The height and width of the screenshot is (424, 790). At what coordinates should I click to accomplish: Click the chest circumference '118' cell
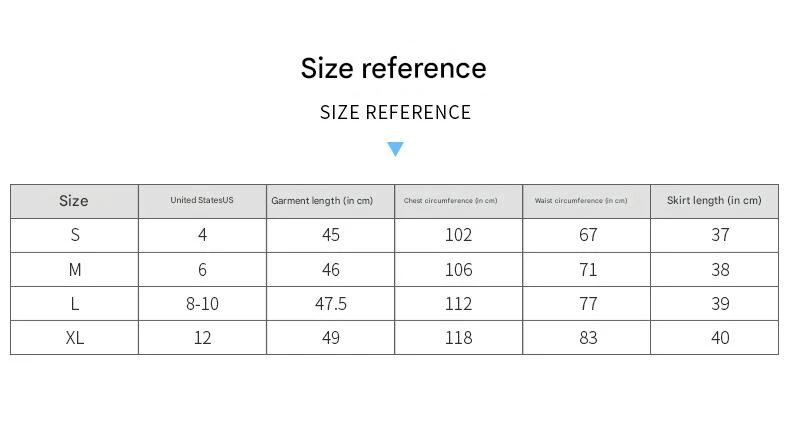458,338
